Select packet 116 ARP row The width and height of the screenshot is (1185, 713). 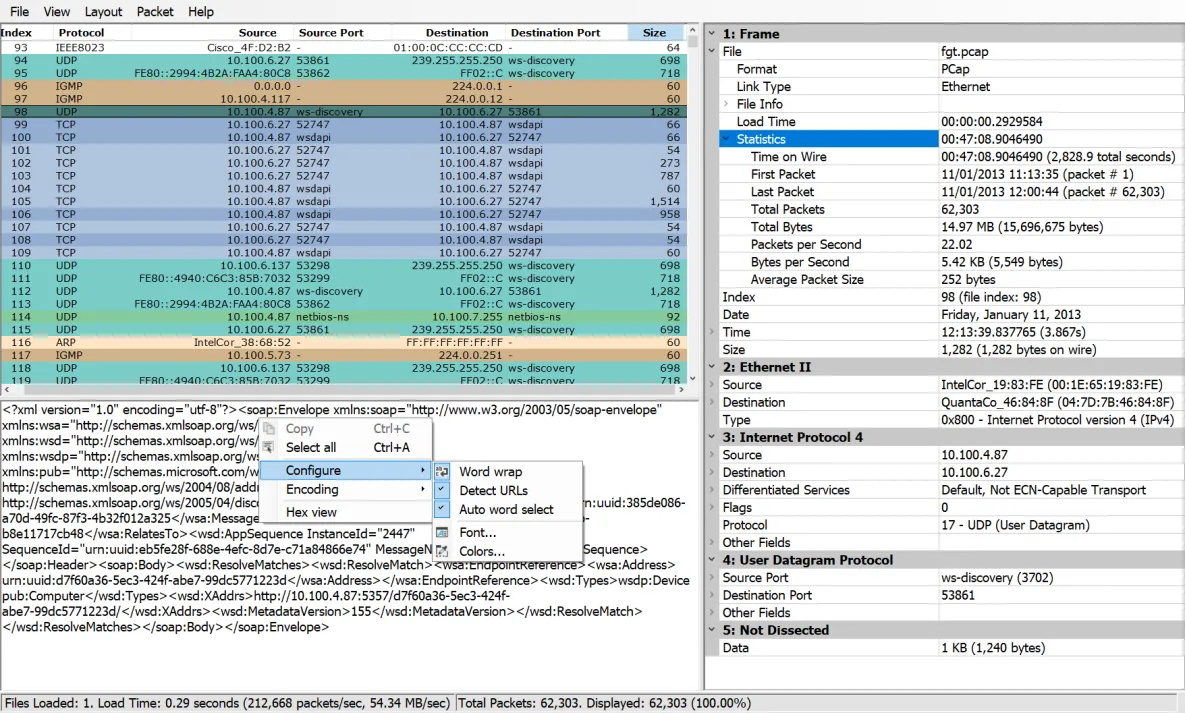tap(343, 343)
